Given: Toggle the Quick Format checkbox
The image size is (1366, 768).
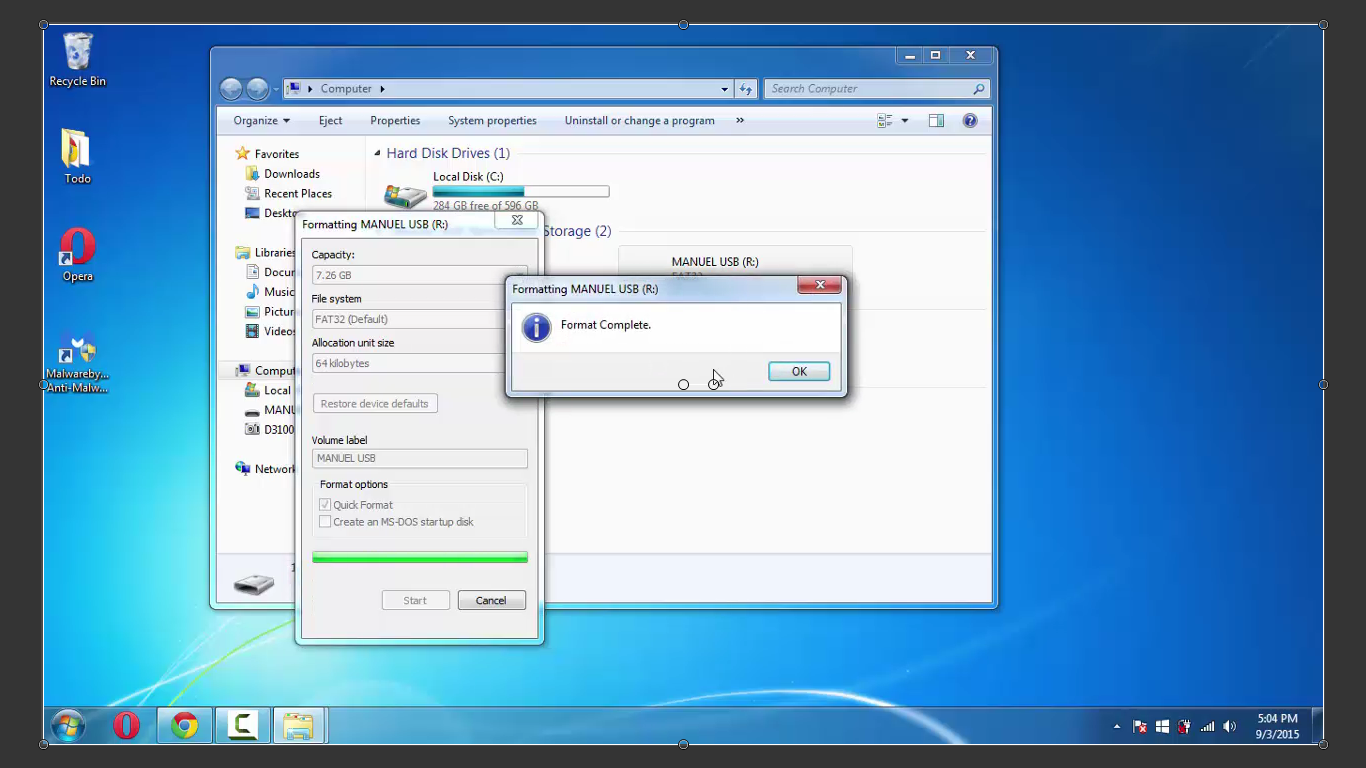Looking at the screenshot, I should pyautogui.click(x=325, y=505).
